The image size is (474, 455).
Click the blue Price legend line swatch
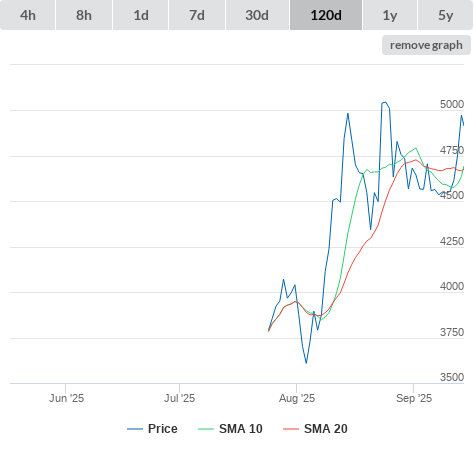tap(135, 429)
